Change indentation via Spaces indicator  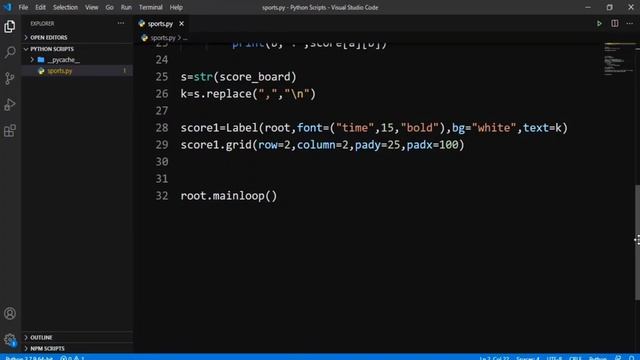(x=527, y=358)
